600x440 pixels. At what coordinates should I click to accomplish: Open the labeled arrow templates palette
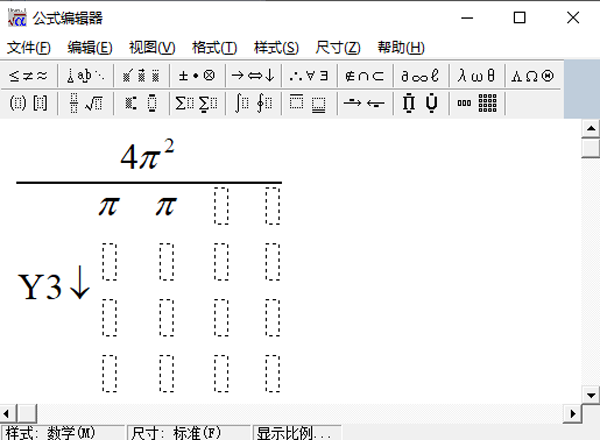click(365, 103)
